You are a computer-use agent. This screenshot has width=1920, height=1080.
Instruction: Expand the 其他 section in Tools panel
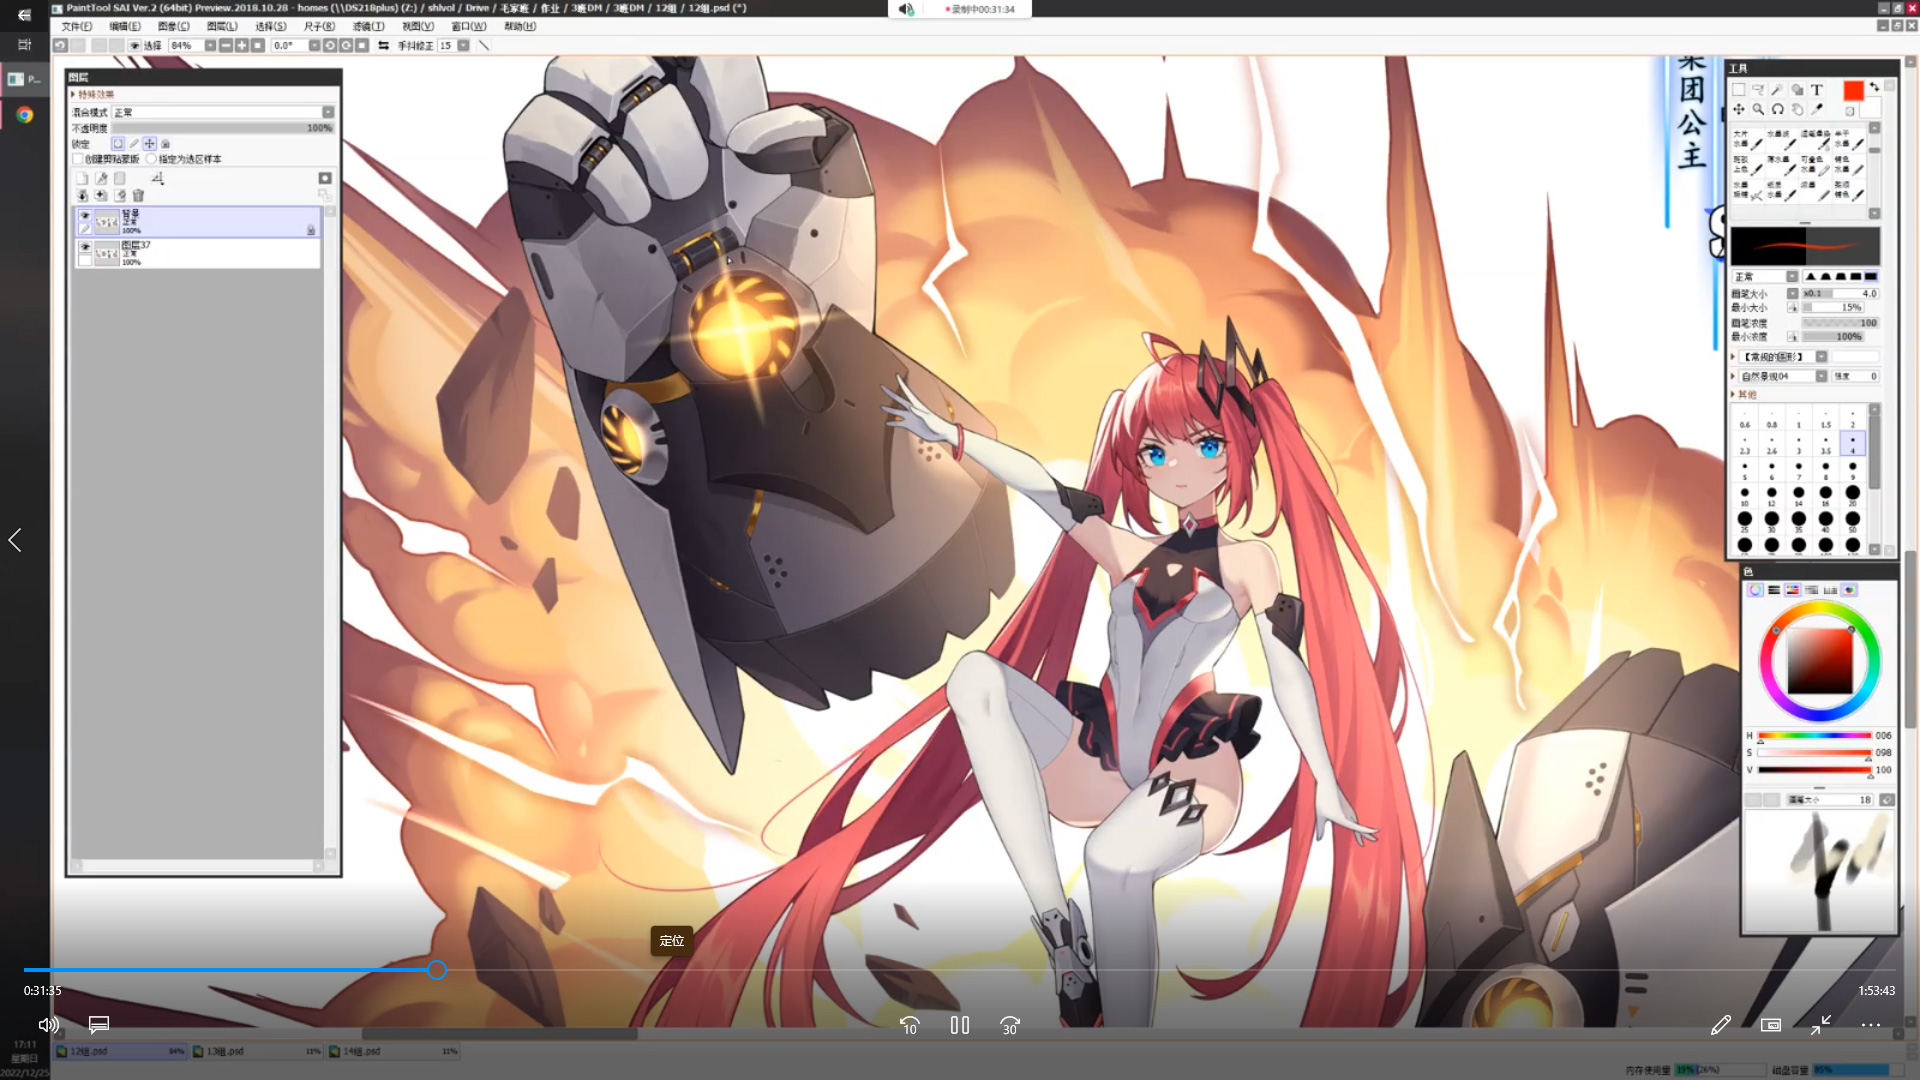click(1745, 395)
